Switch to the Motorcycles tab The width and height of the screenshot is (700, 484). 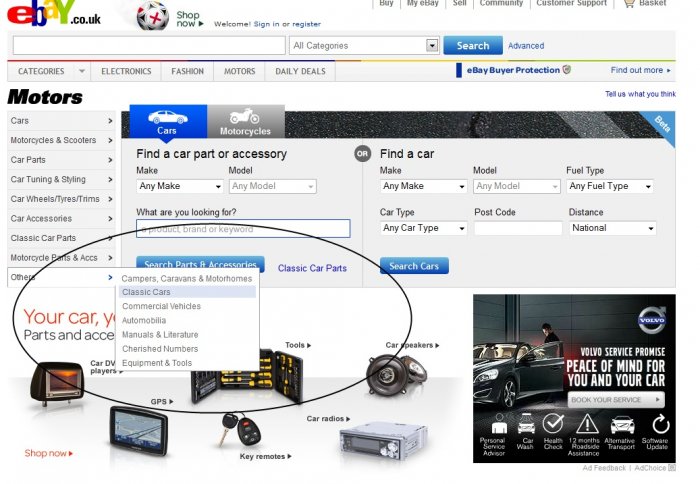click(x=246, y=121)
